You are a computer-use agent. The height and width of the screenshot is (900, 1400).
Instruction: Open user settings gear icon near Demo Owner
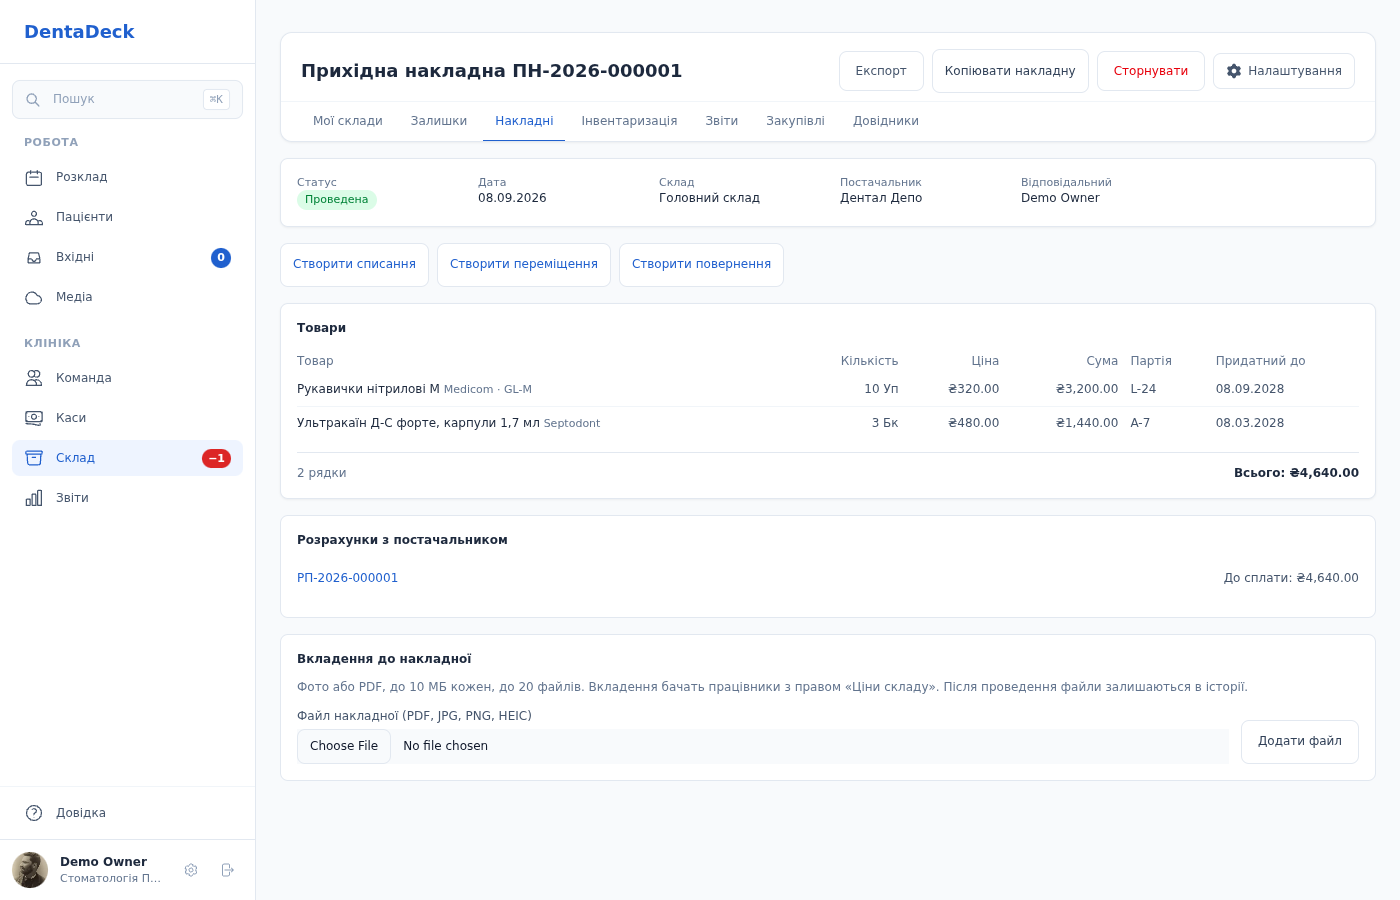tap(191, 870)
